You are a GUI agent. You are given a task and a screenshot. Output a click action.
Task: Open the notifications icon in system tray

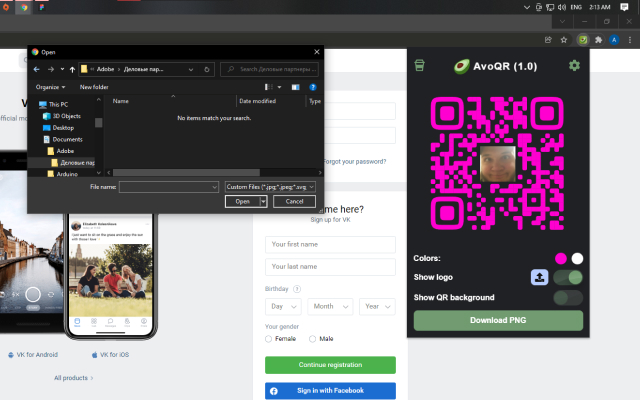coord(624,7)
